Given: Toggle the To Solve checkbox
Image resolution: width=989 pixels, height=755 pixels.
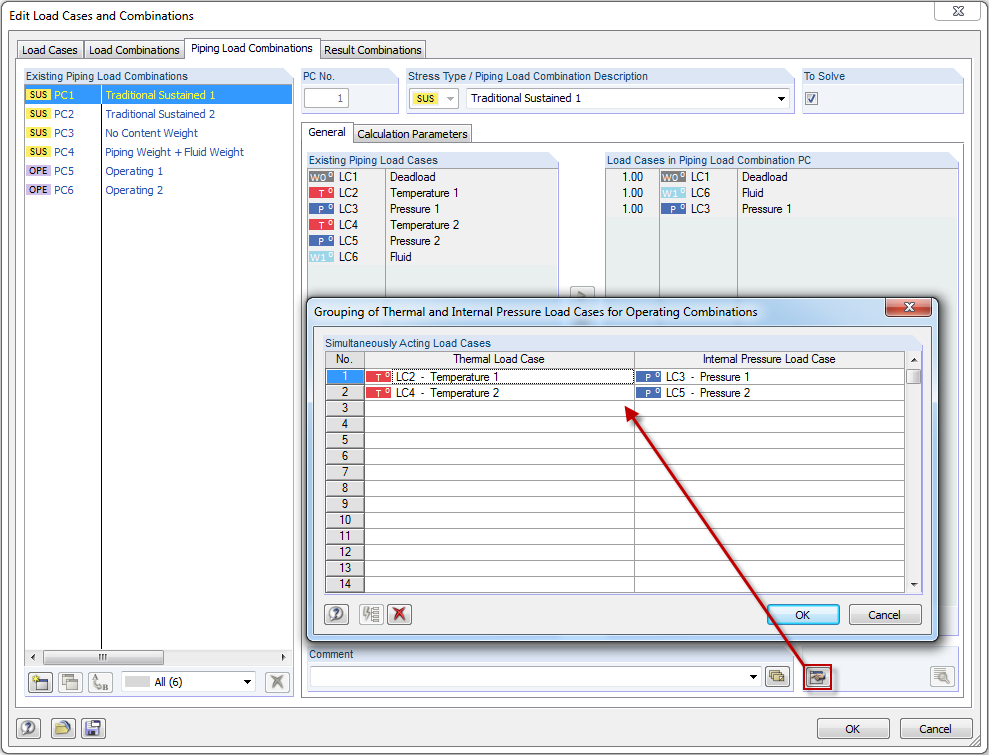Looking at the screenshot, I should pyautogui.click(x=812, y=98).
